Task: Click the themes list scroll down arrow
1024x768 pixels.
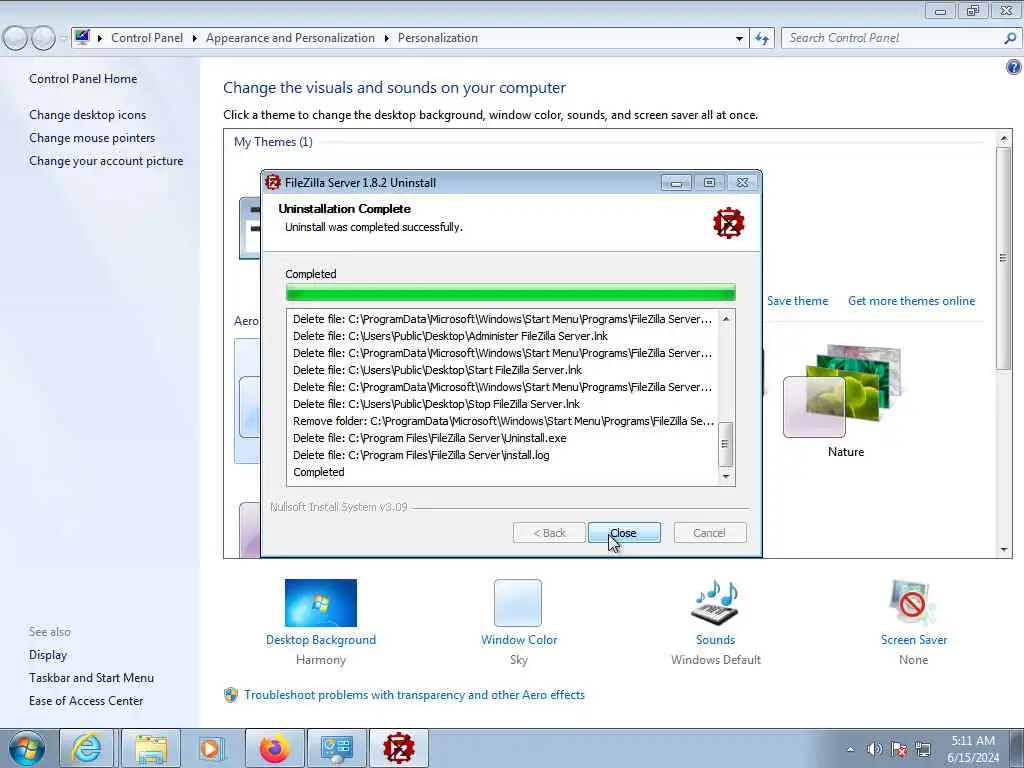Action: [x=1004, y=549]
